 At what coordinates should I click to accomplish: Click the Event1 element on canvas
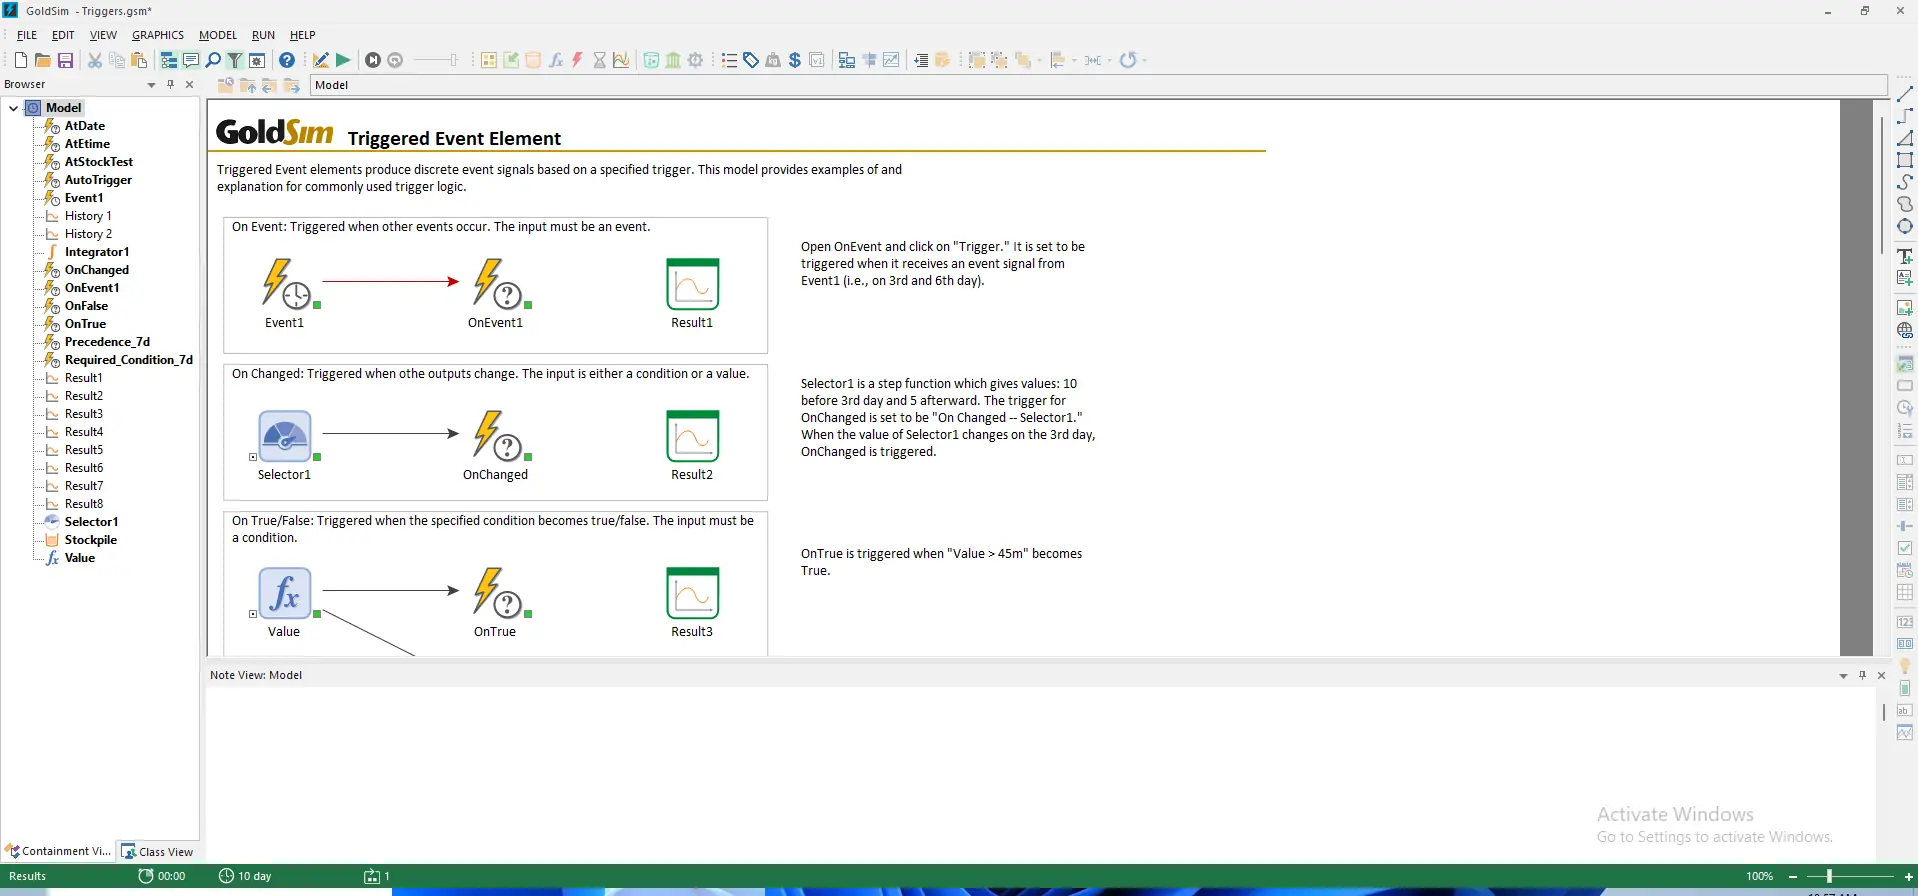click(285, 284)
